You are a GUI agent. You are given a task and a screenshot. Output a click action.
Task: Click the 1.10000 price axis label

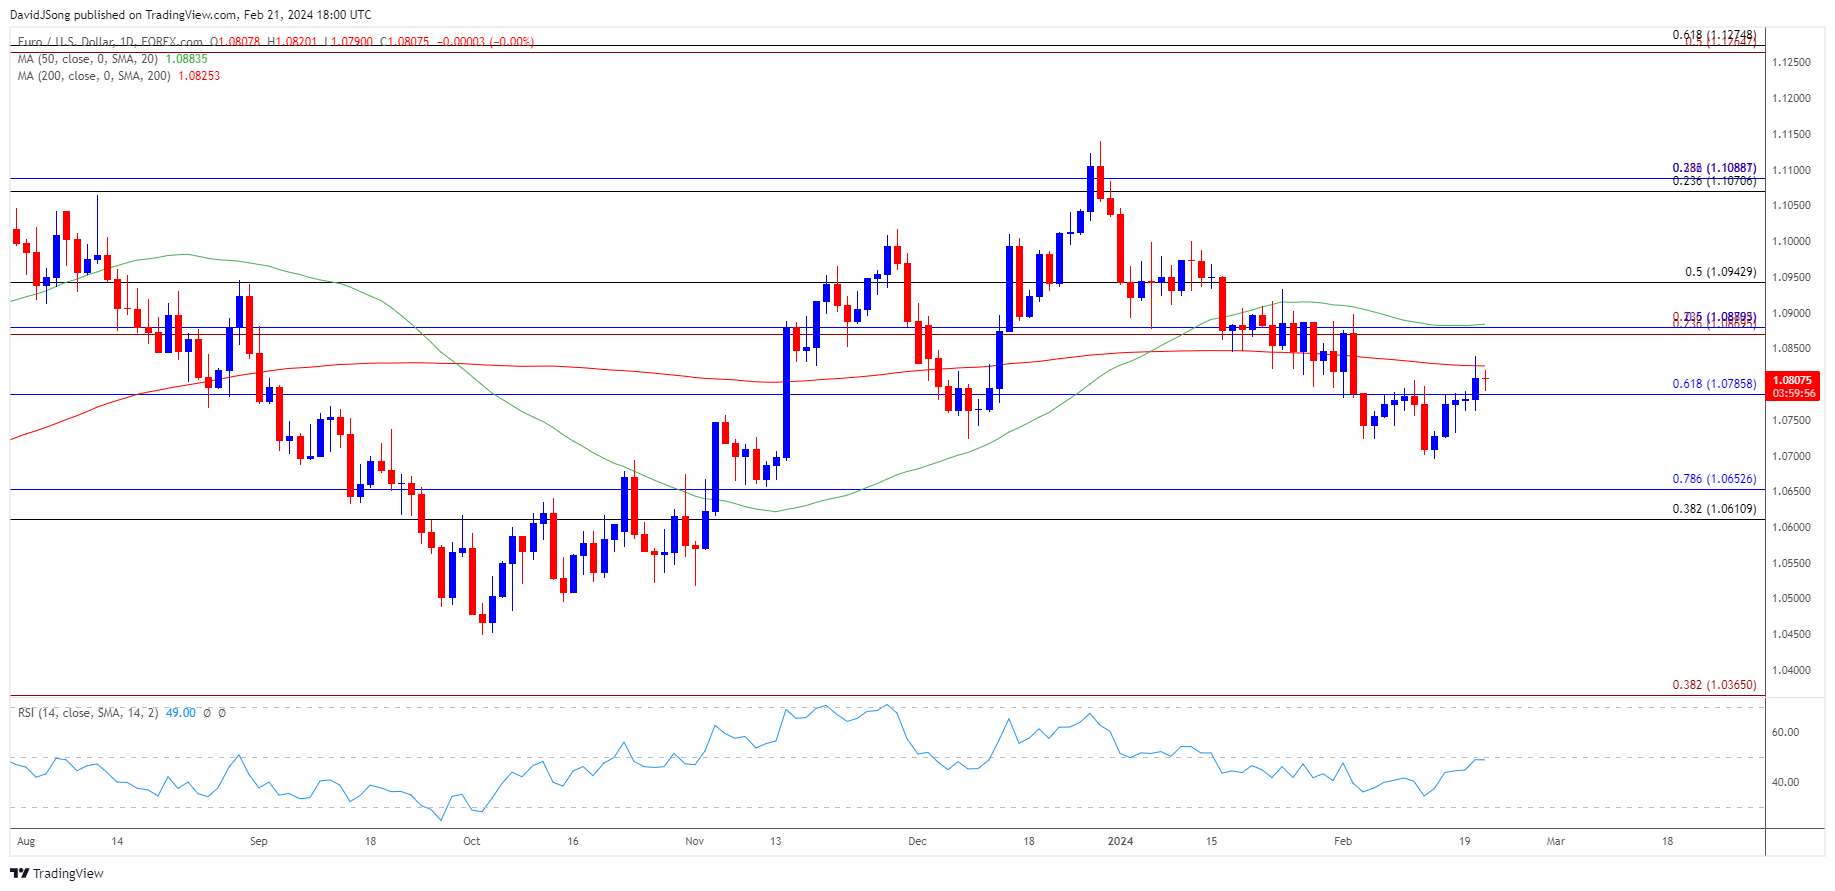1791,241
